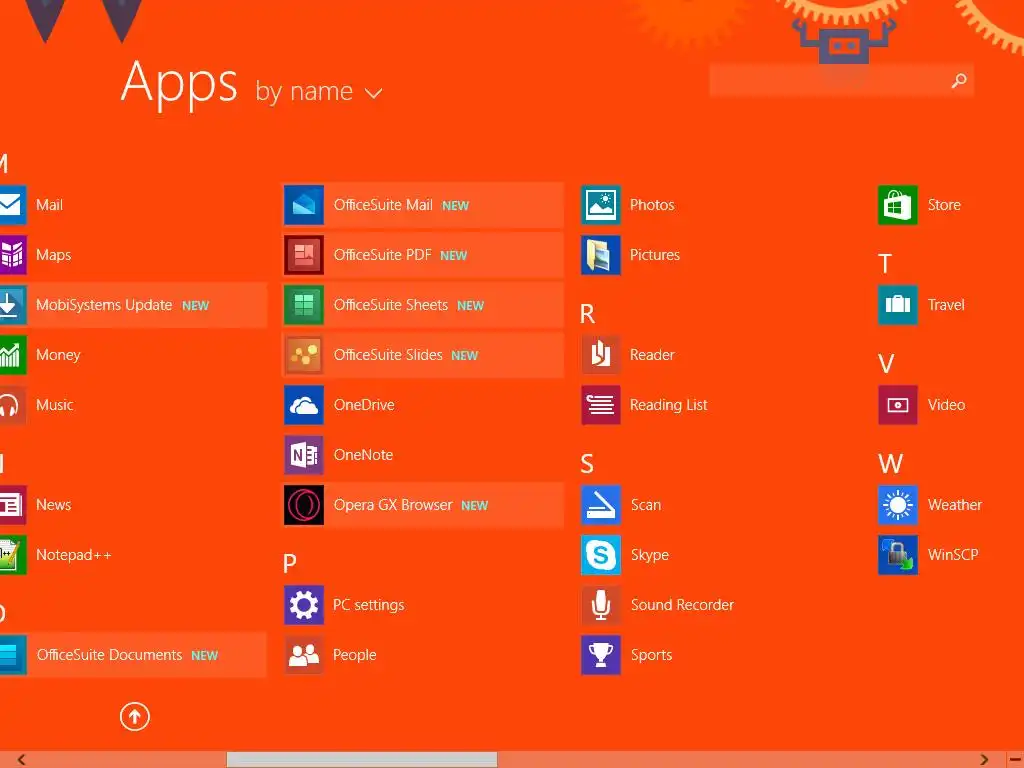Click the 'Opera GX Browser' label
The height and width of the screenshot is (768, 1024).
coord(393,505)
